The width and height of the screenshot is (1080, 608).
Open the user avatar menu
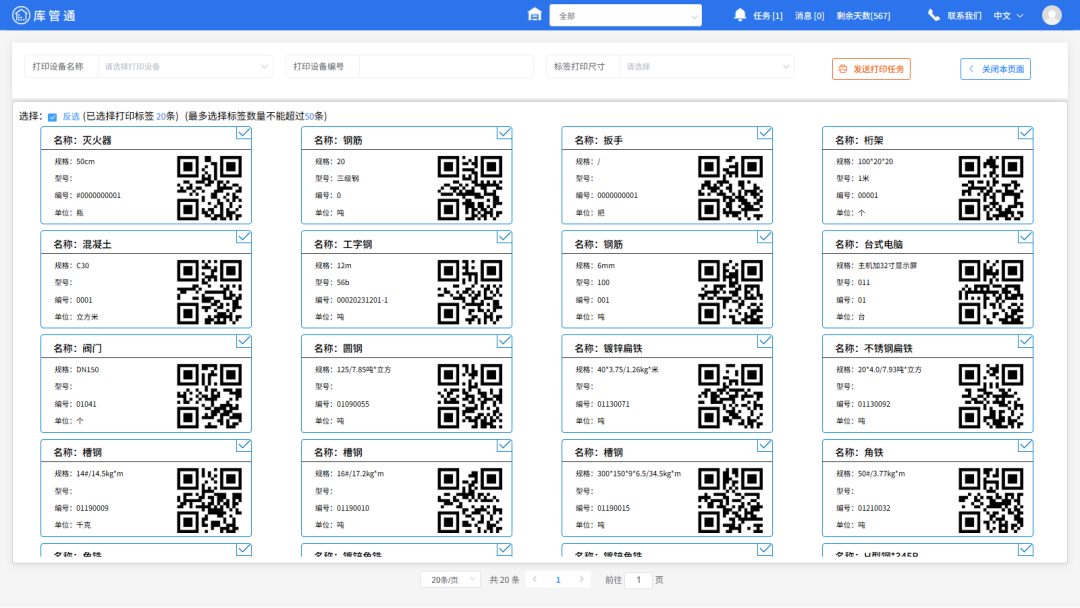click(x=1052, y=14)
